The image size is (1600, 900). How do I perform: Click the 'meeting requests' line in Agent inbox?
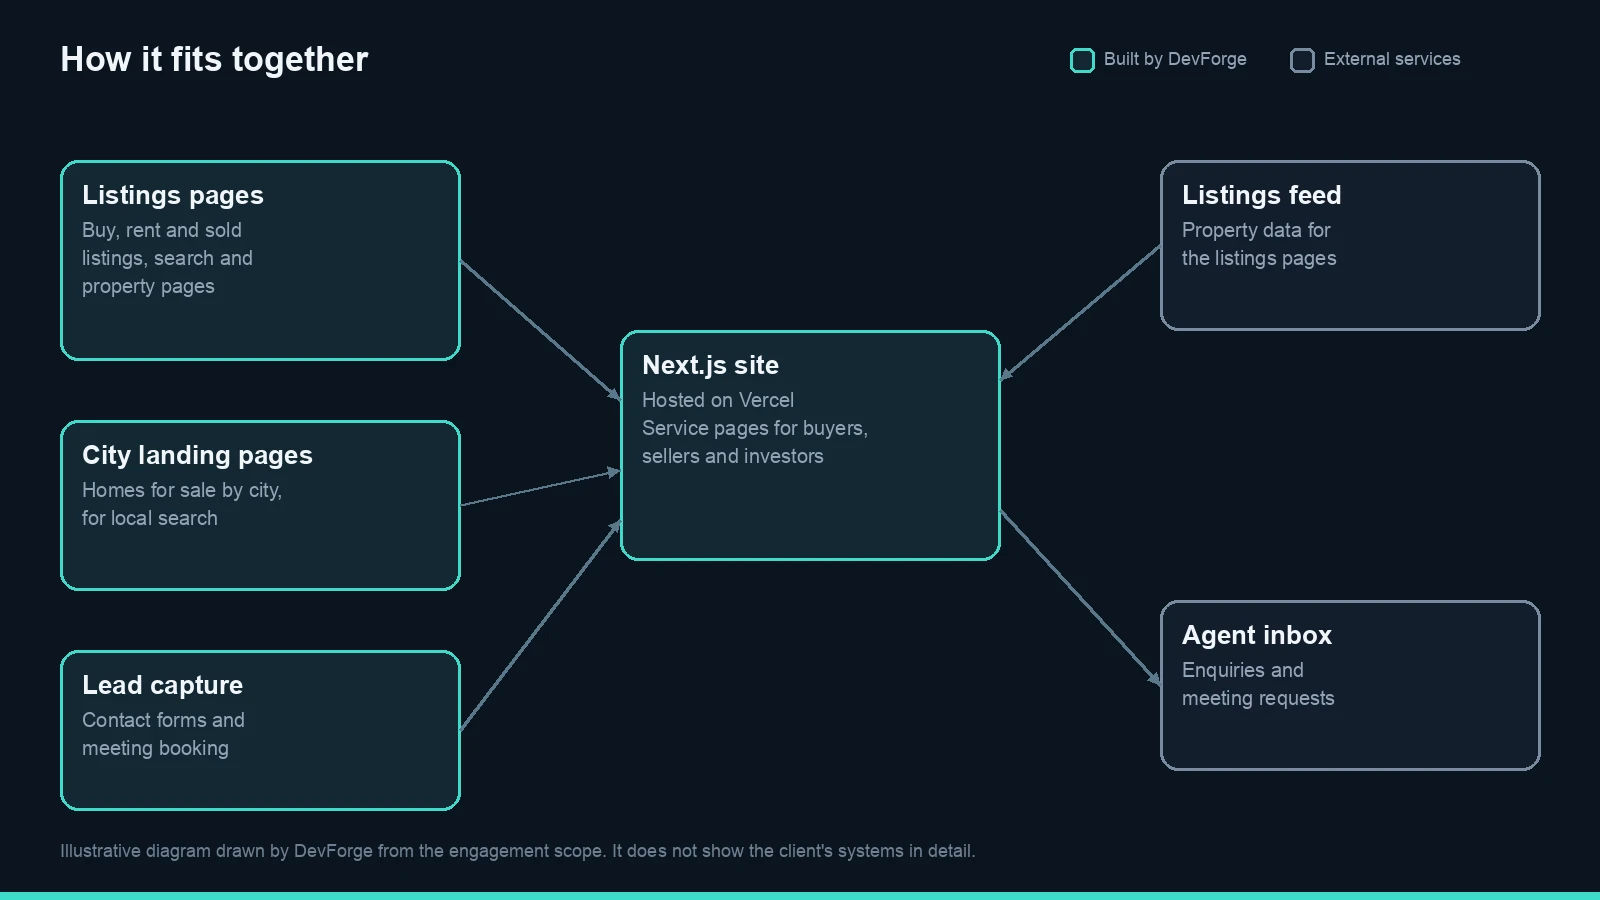point(1258,698)
